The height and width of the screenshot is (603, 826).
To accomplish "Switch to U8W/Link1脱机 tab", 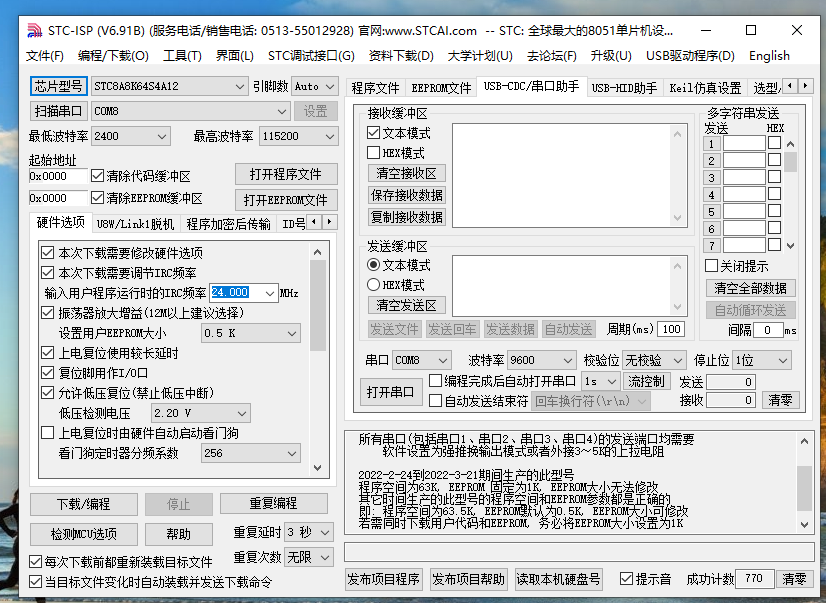I will pos(136,224).
